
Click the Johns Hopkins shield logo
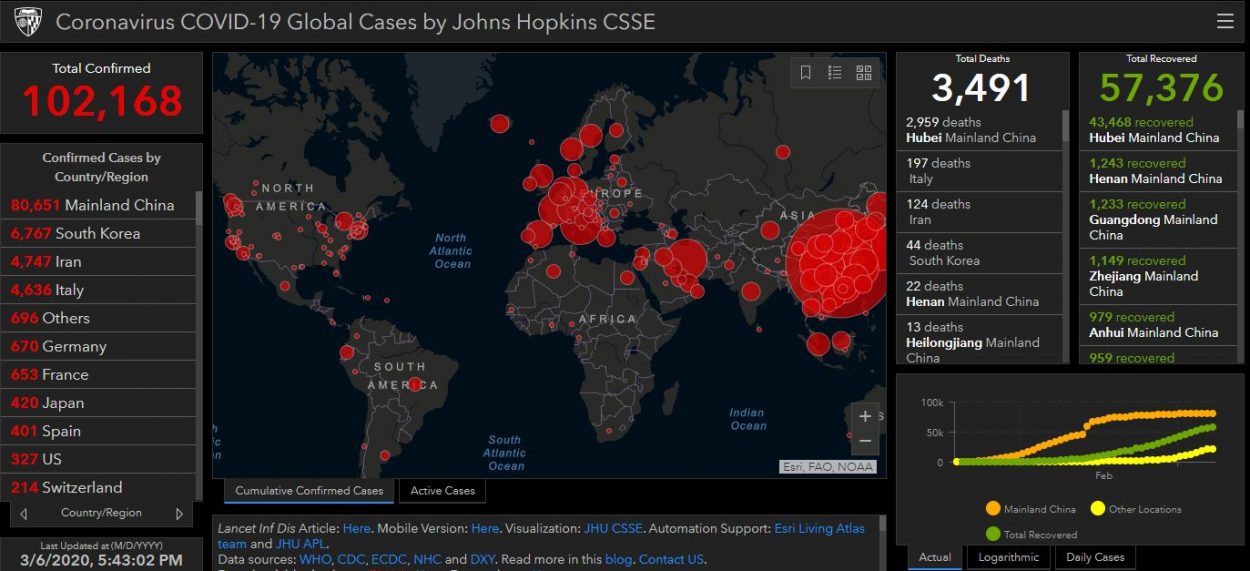coord(27,21)
